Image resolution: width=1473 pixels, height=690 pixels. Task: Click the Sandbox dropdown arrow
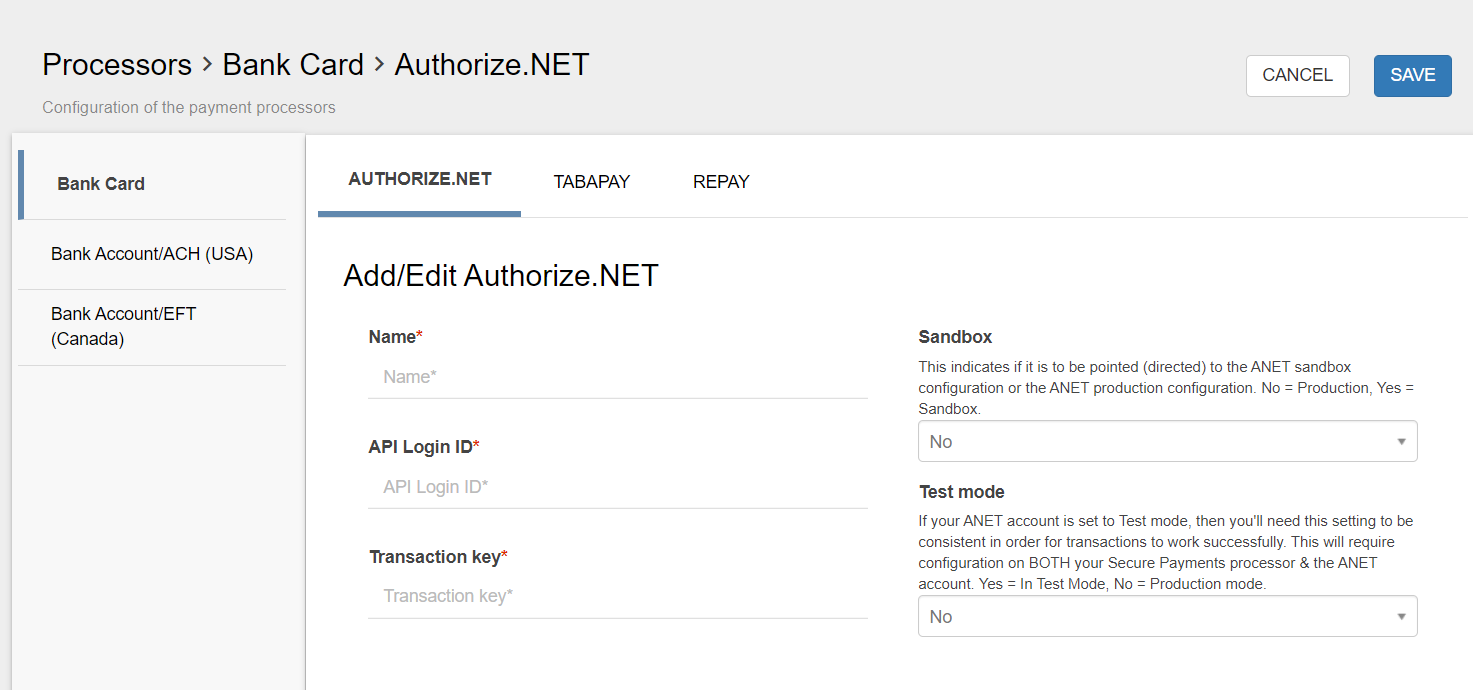[x=1401, y=441]
